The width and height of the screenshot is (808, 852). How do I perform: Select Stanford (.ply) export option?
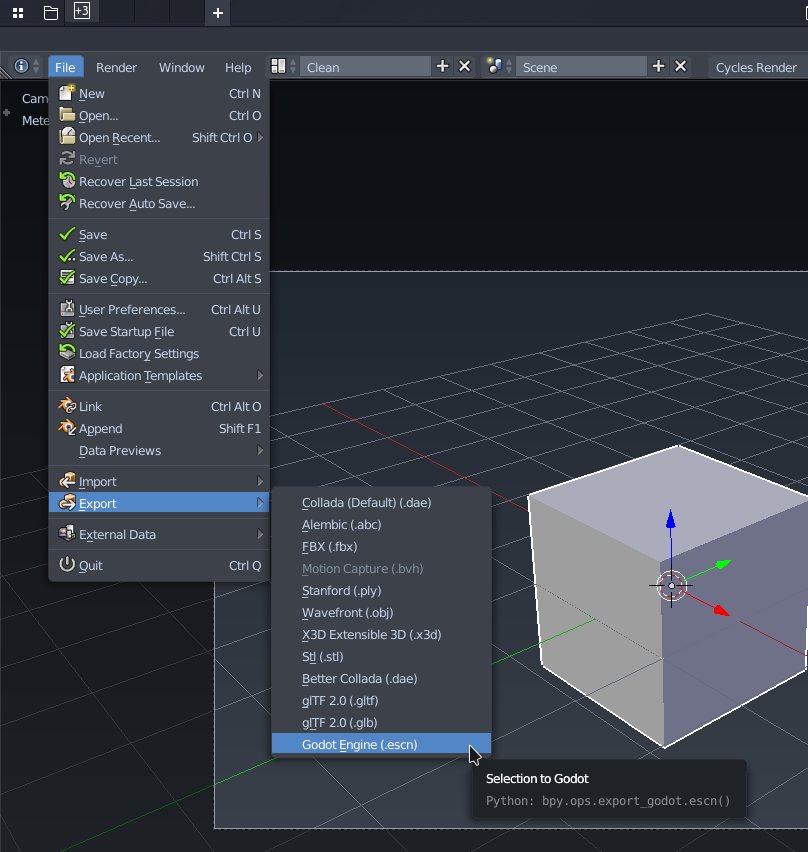coord(381,591)
